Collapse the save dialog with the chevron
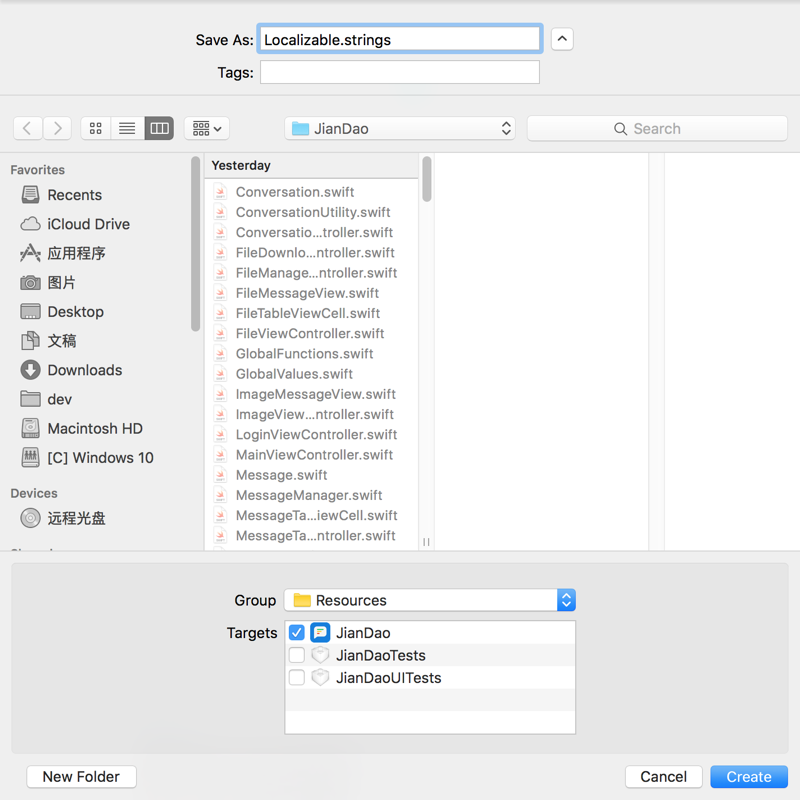The height and width of the screenshot is (800, 800). tap(562, 39)
